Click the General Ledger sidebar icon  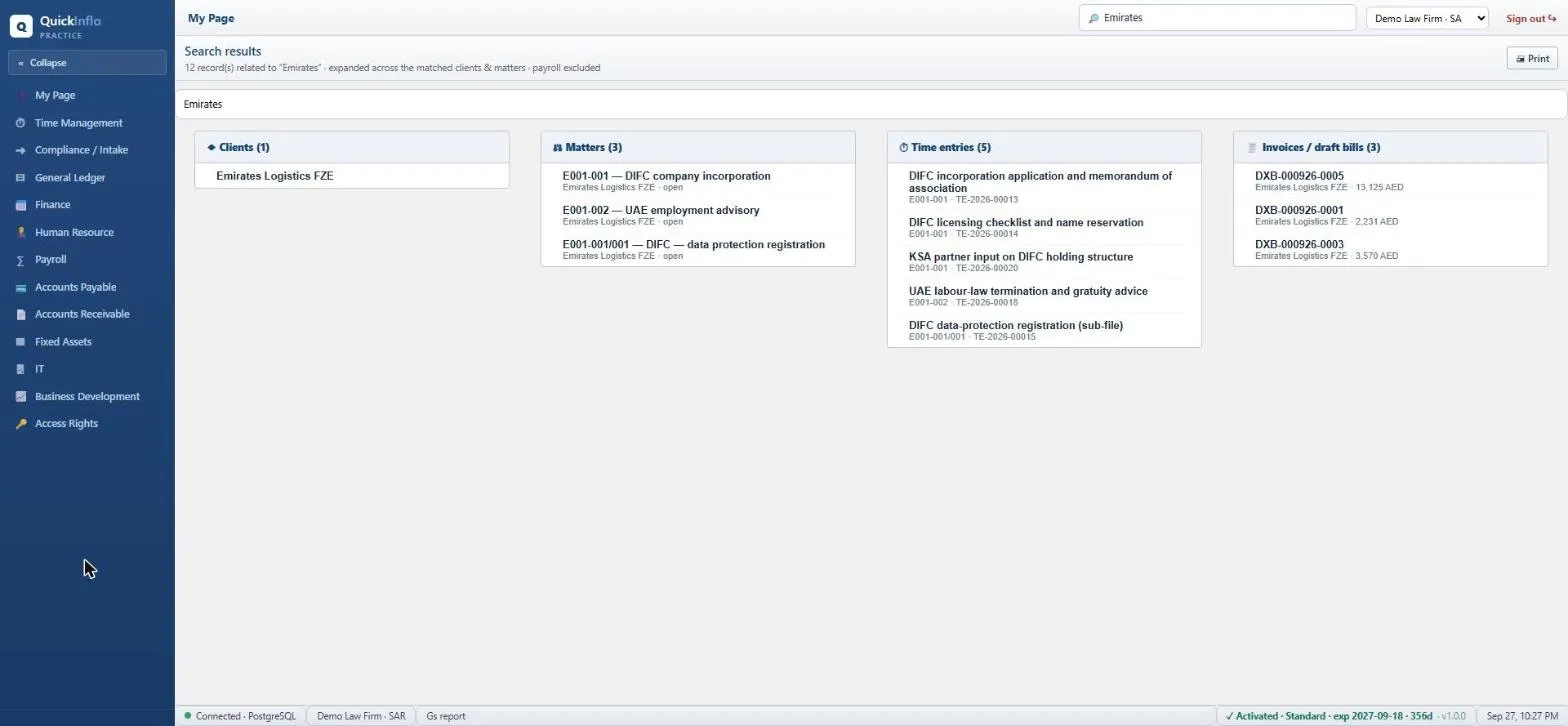click(20, 178)
